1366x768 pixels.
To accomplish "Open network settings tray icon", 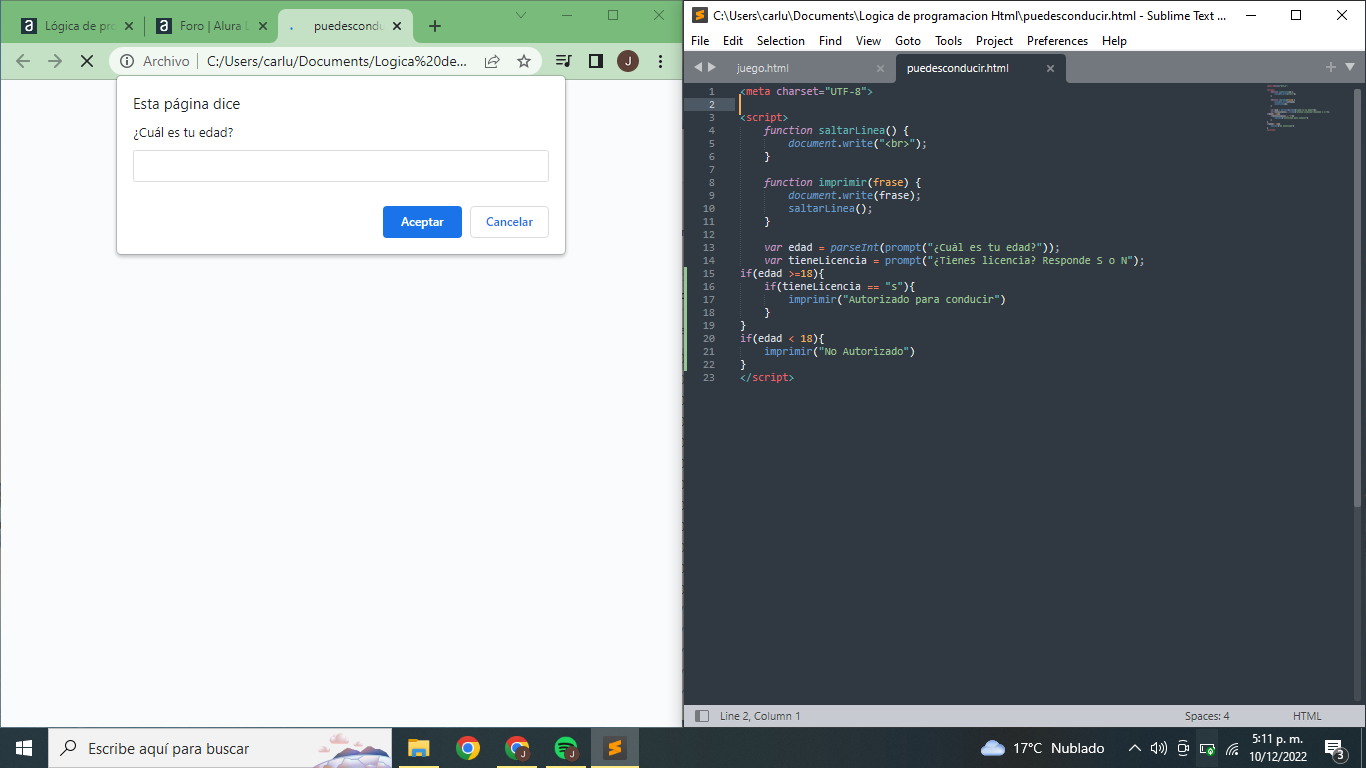I will [1232, 748].
